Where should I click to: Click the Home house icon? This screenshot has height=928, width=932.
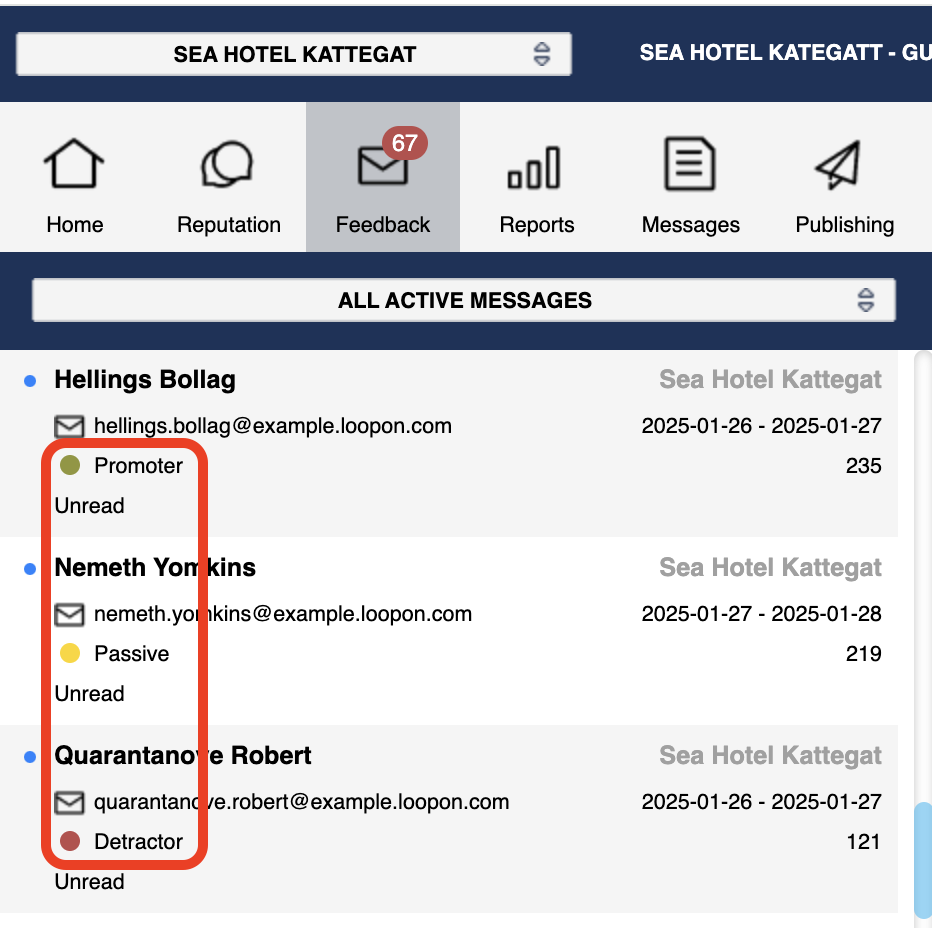tap(75, 165)
